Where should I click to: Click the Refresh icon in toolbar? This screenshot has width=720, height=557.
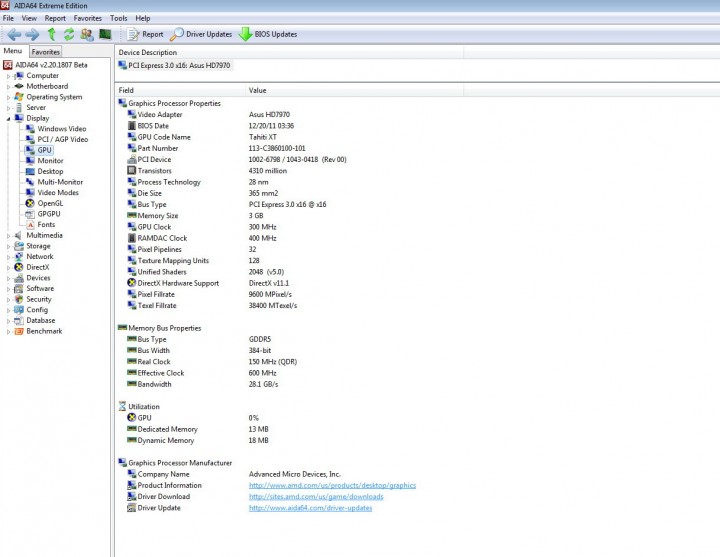(69, 34)
